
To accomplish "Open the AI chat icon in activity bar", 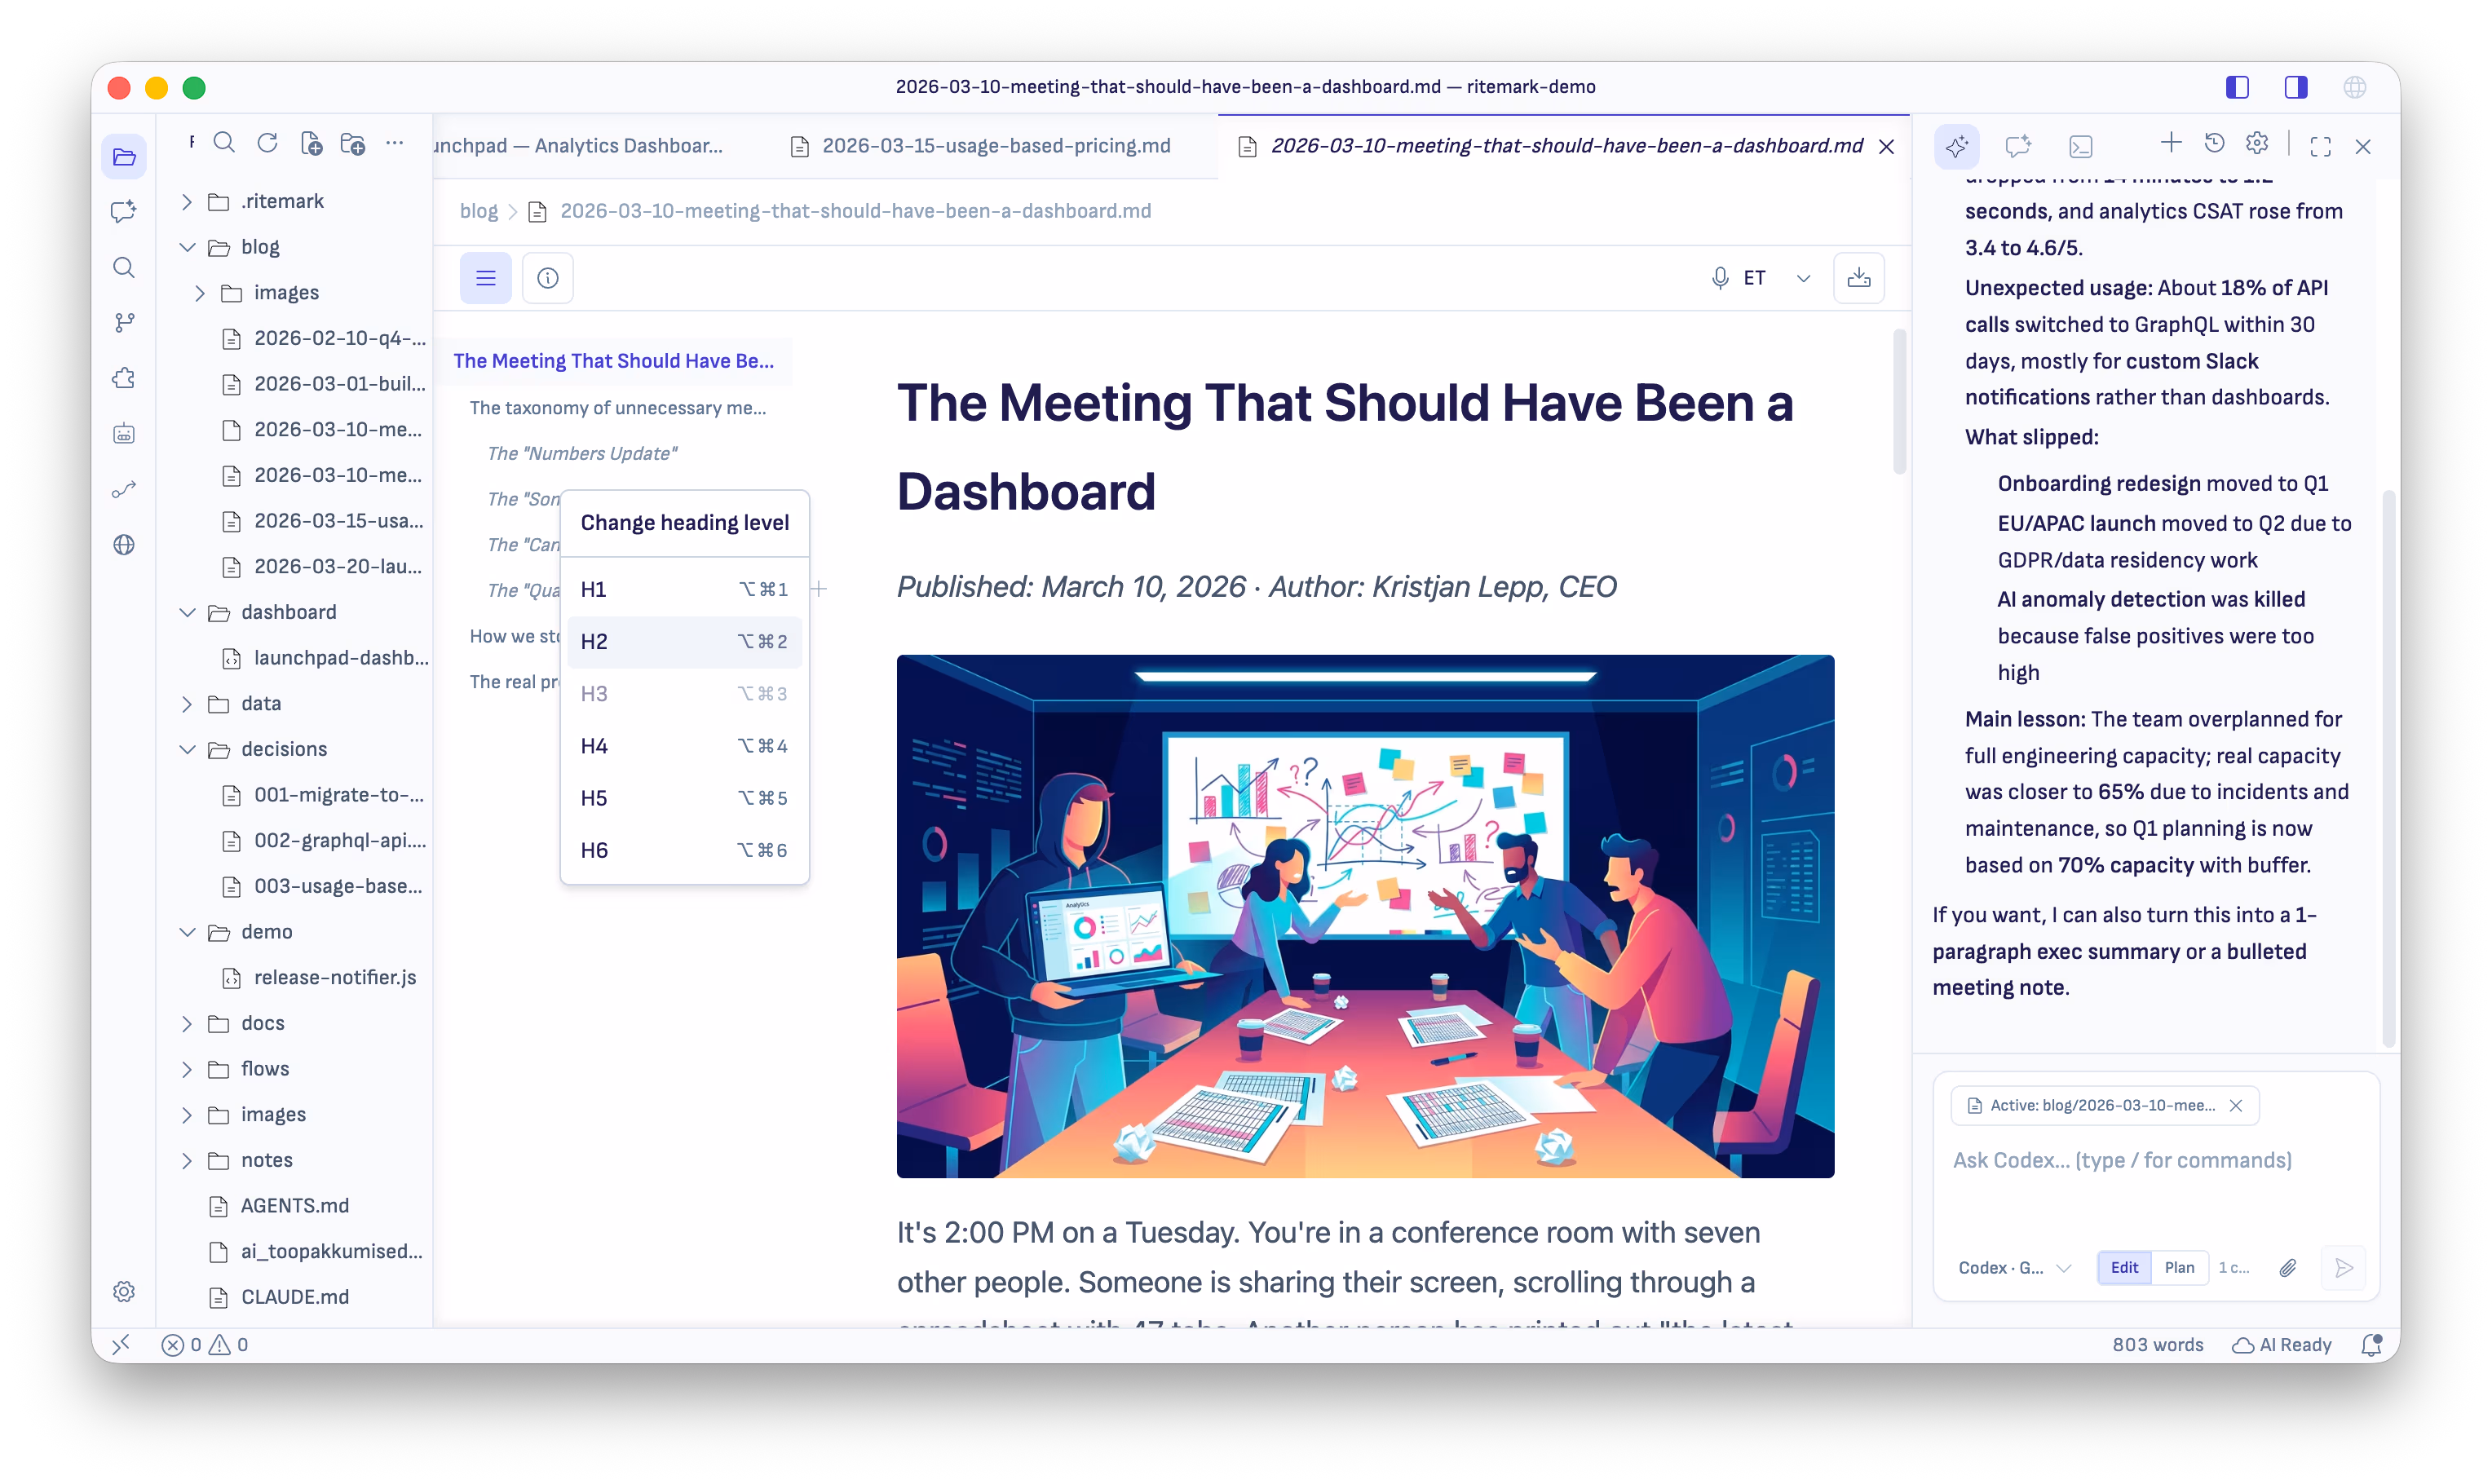I will [x=124, y=212].
